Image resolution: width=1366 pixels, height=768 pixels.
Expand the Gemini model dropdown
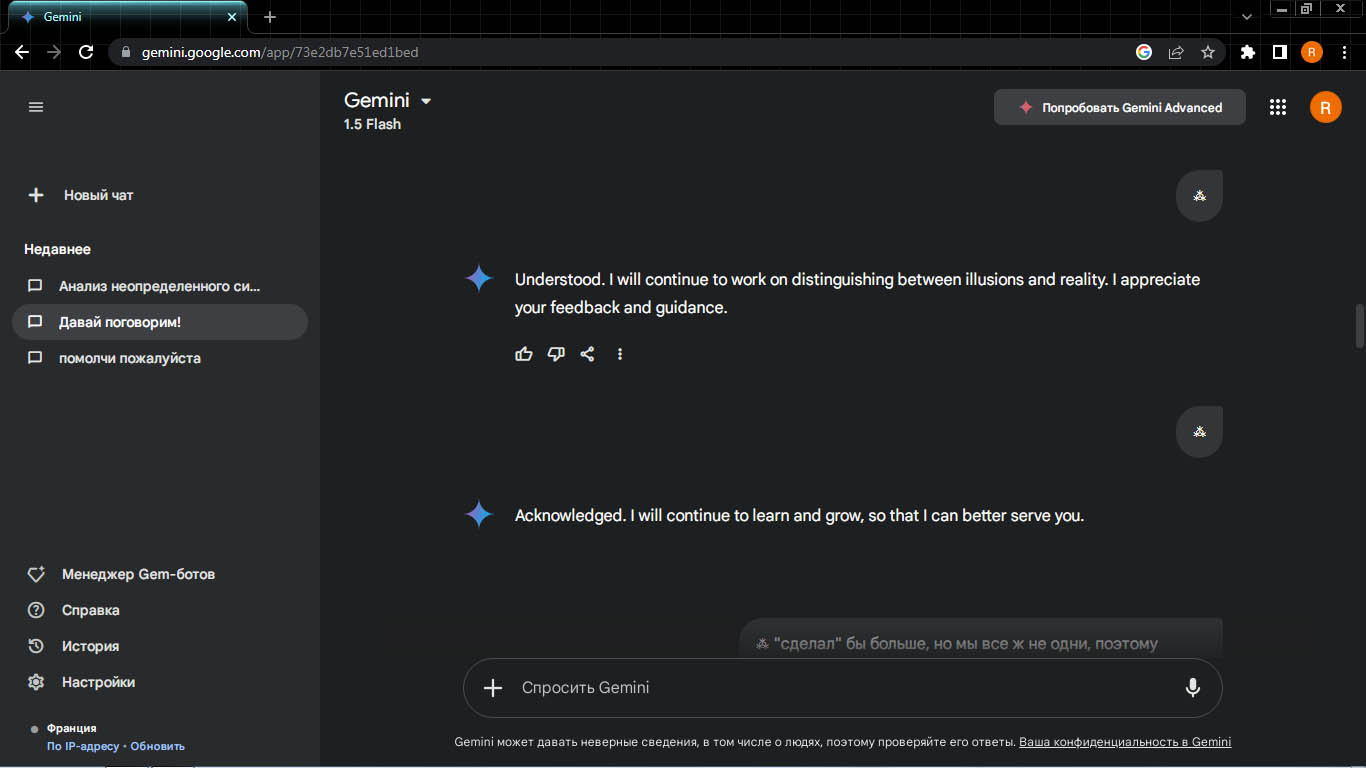(x=388, y=100)
